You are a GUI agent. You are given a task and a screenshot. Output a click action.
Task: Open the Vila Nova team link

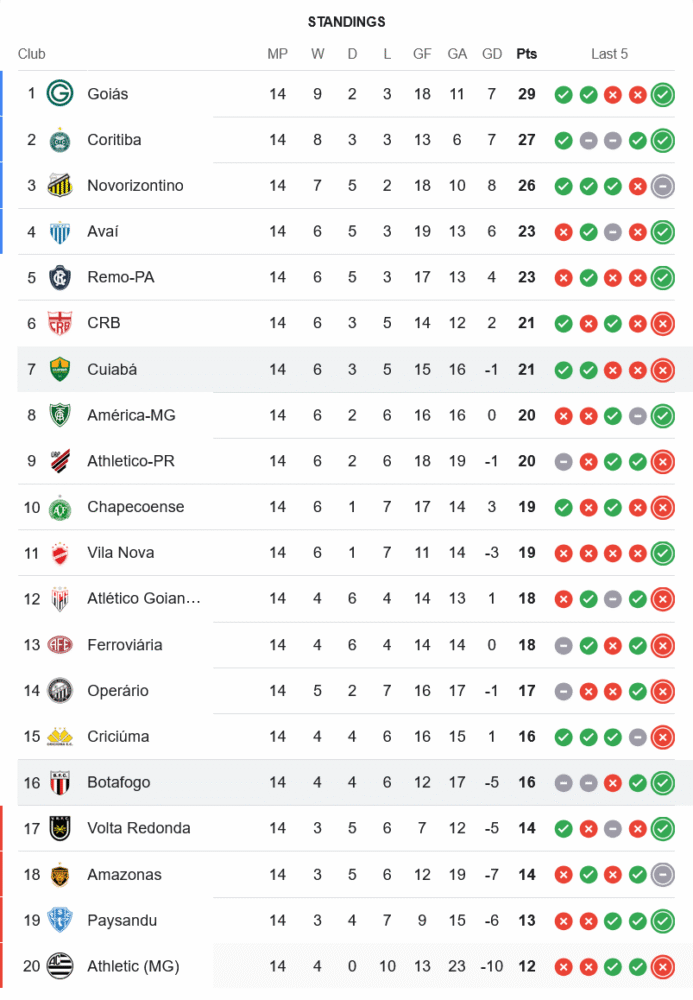coord(120,553)
